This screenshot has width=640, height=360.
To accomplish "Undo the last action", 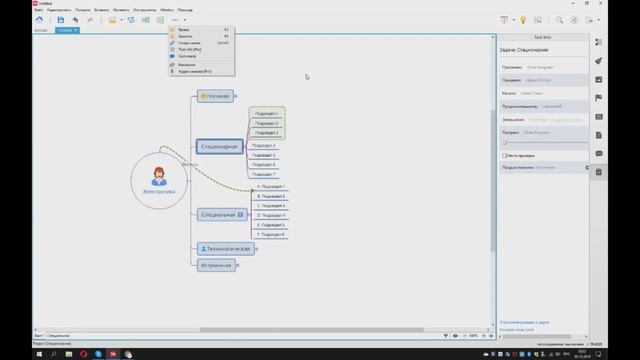I will (75, 20).
